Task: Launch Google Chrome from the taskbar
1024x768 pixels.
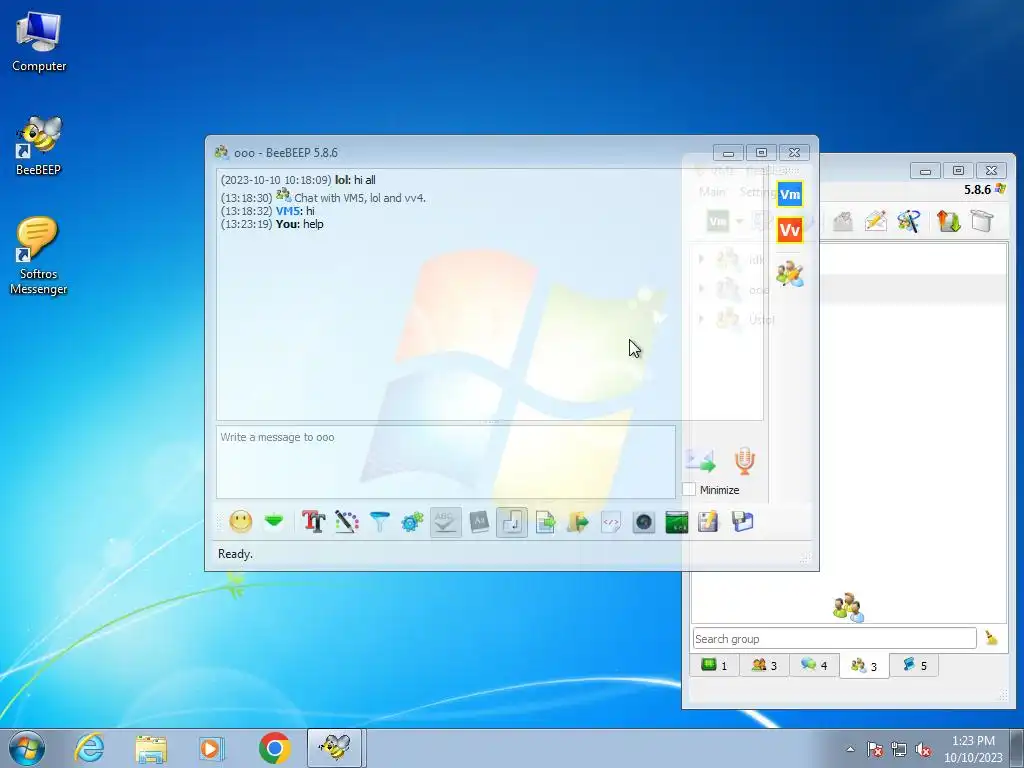Action: point(274,748)
